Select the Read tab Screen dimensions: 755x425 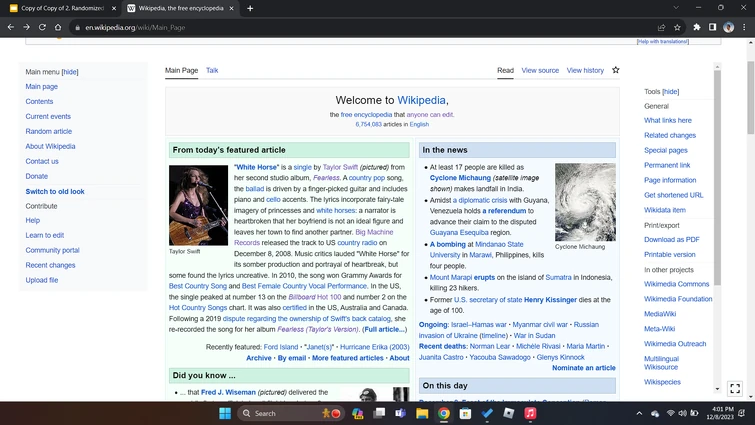[x=505, y=70]
